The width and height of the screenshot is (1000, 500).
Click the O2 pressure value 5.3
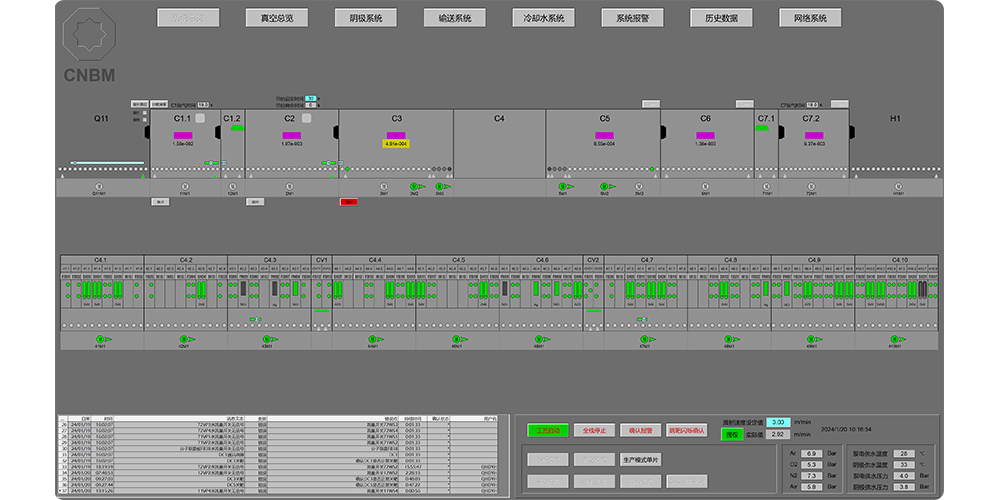click(811, 465)
